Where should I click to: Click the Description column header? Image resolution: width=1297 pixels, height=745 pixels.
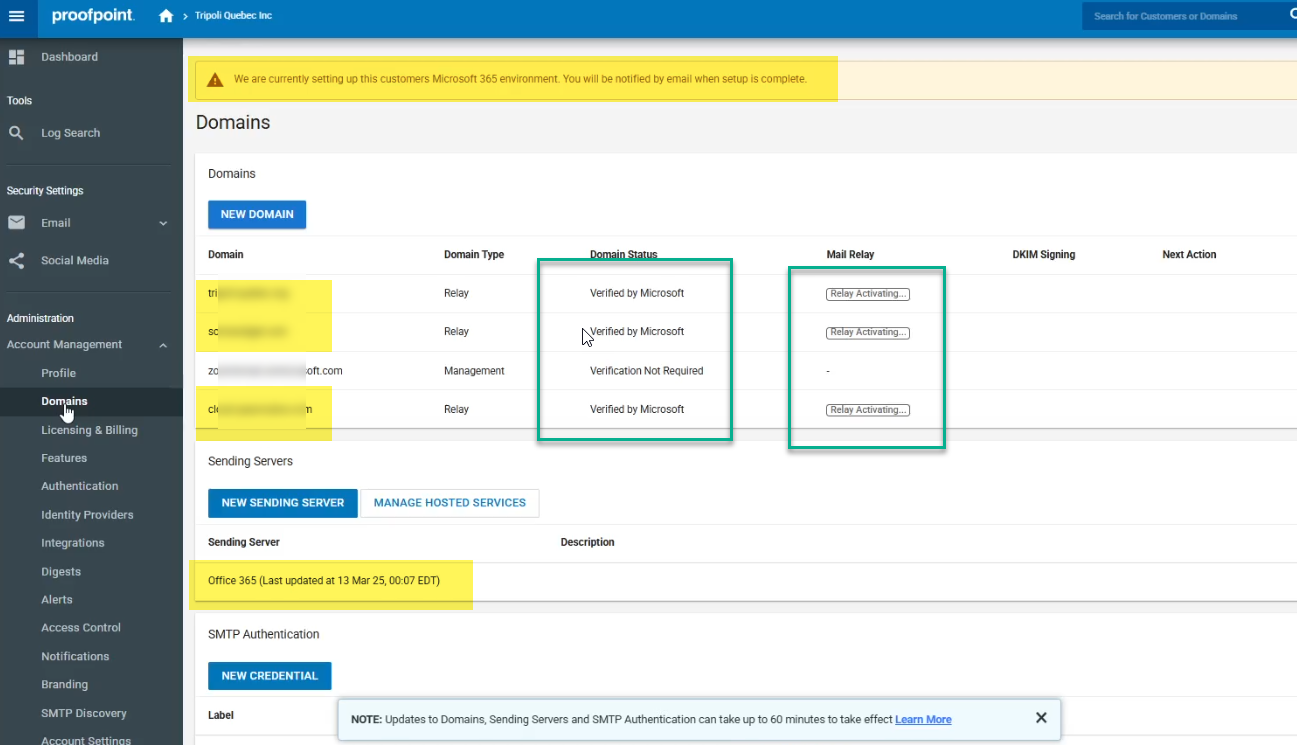[x=587, y=542]
